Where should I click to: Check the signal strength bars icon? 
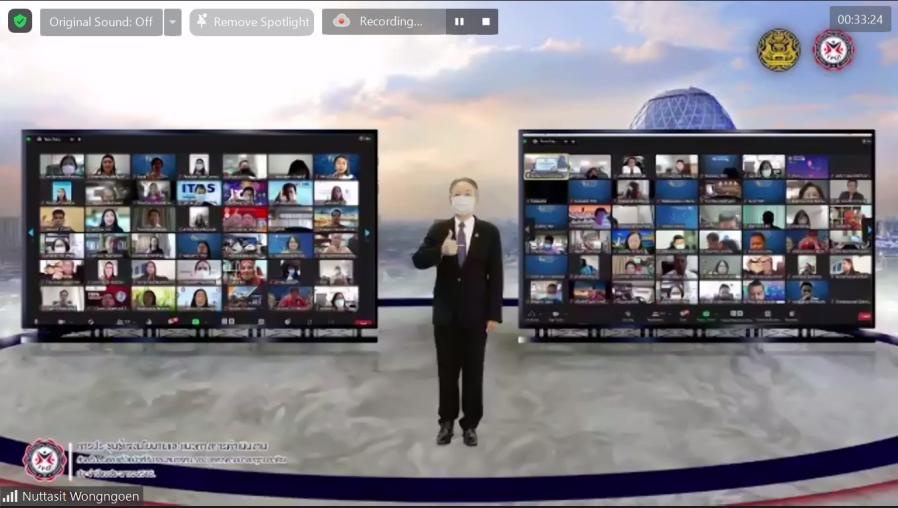tap(10, 497)
